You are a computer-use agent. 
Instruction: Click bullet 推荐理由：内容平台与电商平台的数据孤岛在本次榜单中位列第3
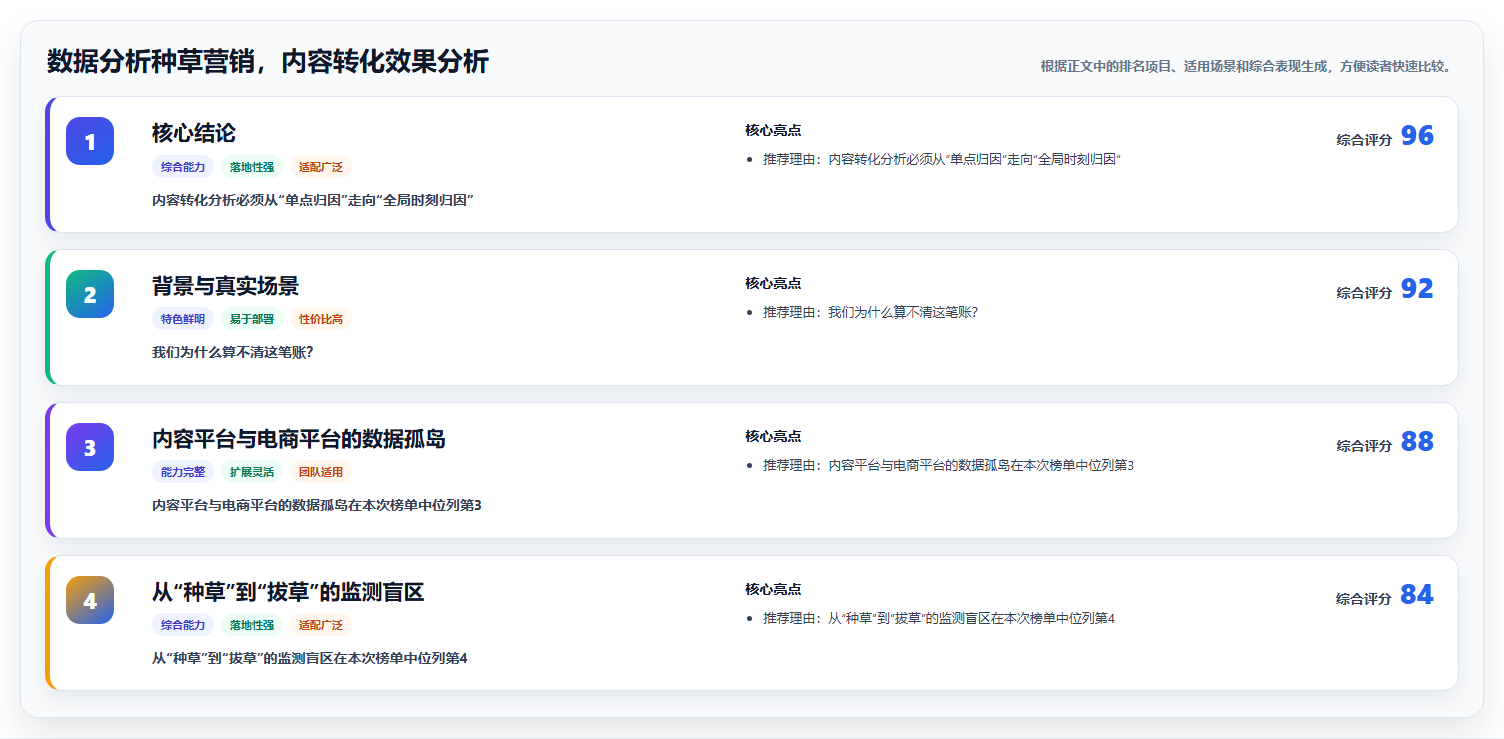(949, 466)
